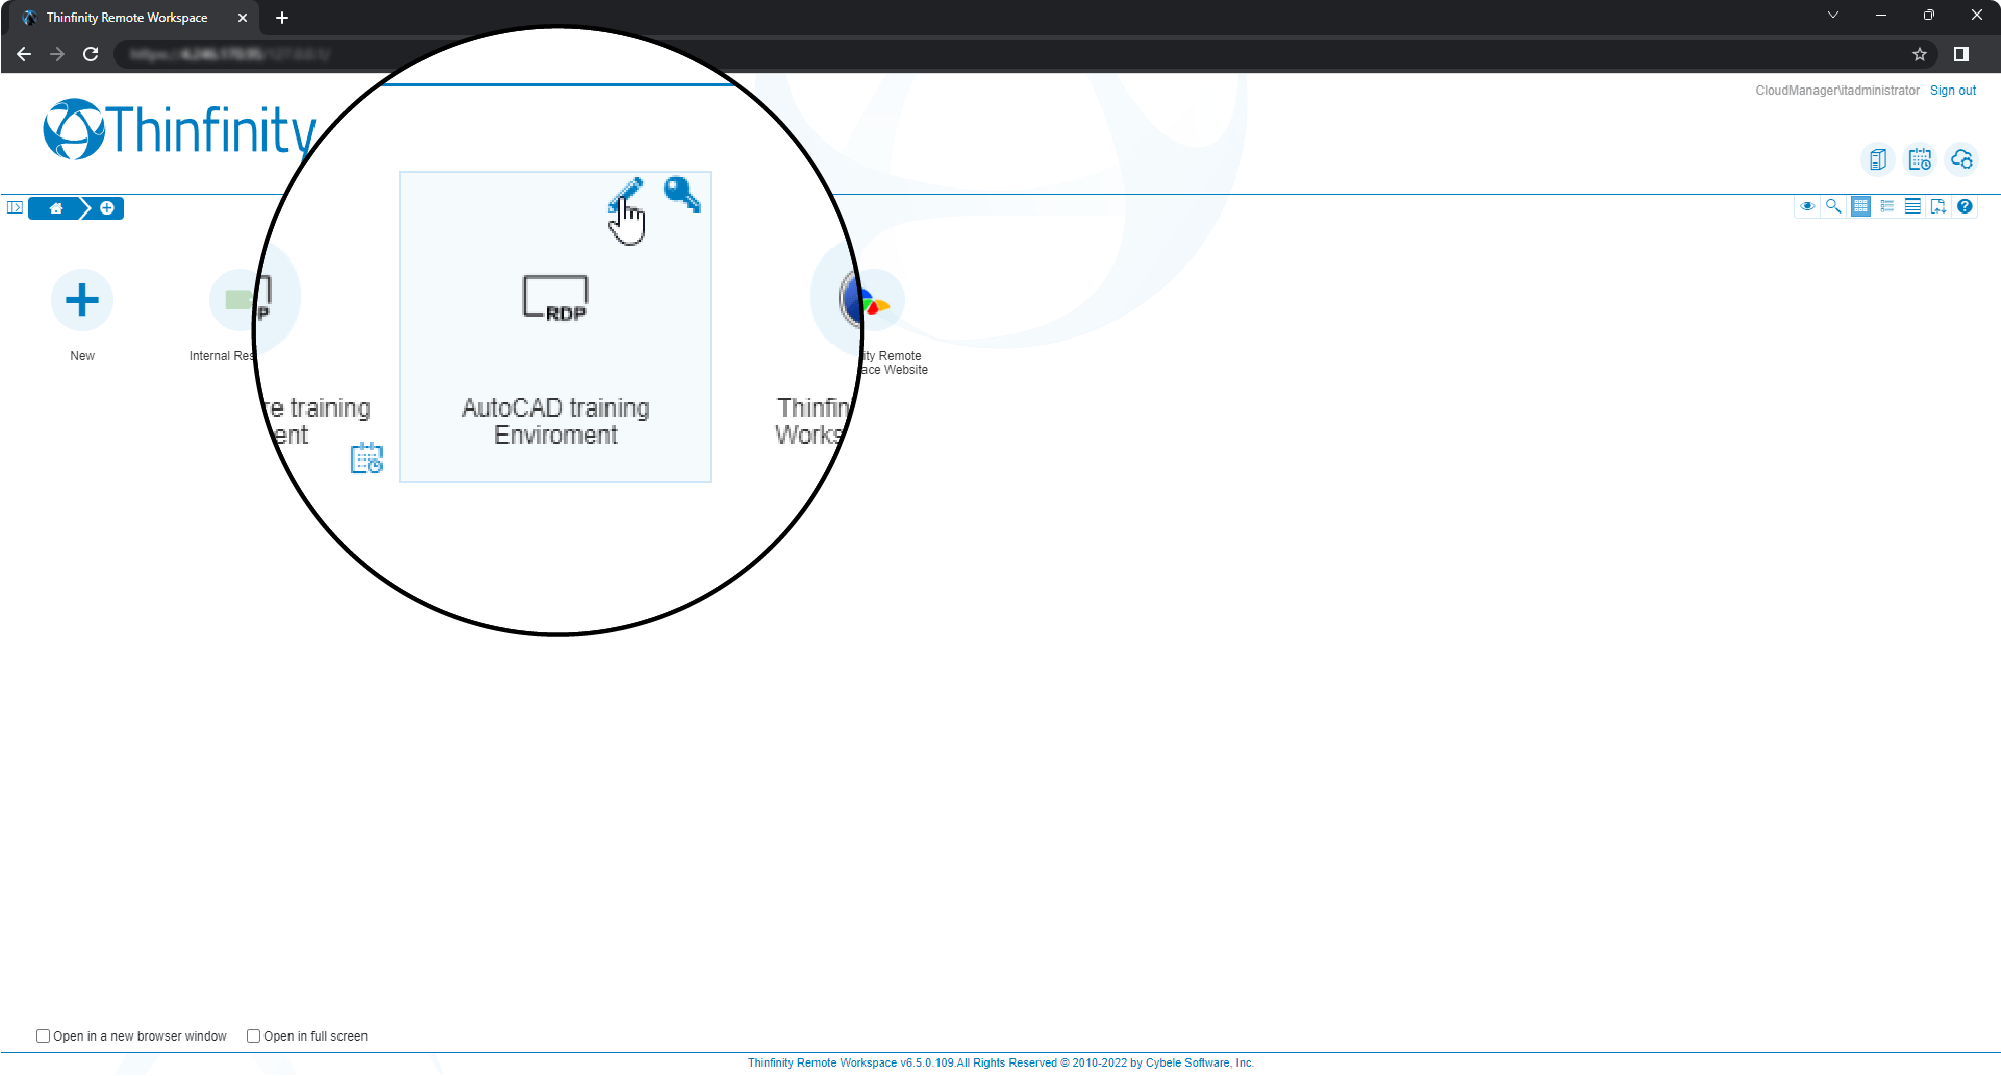2001x1076 pixels.
Task: Open a new browser tab
Action: [282, 17]
